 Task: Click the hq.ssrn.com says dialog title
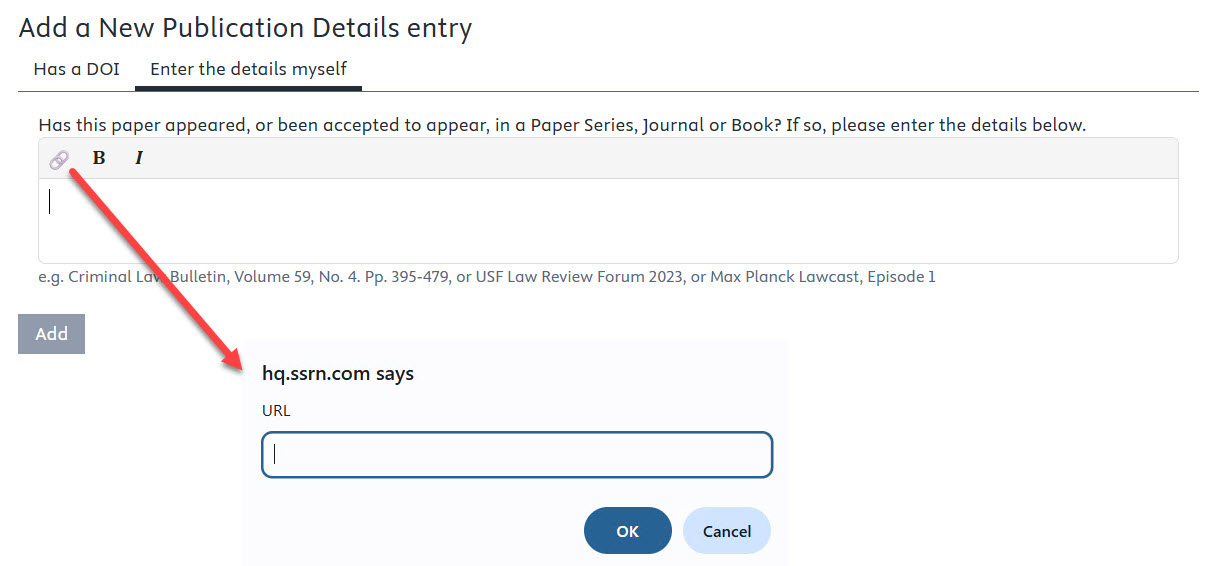coord(337,374)
